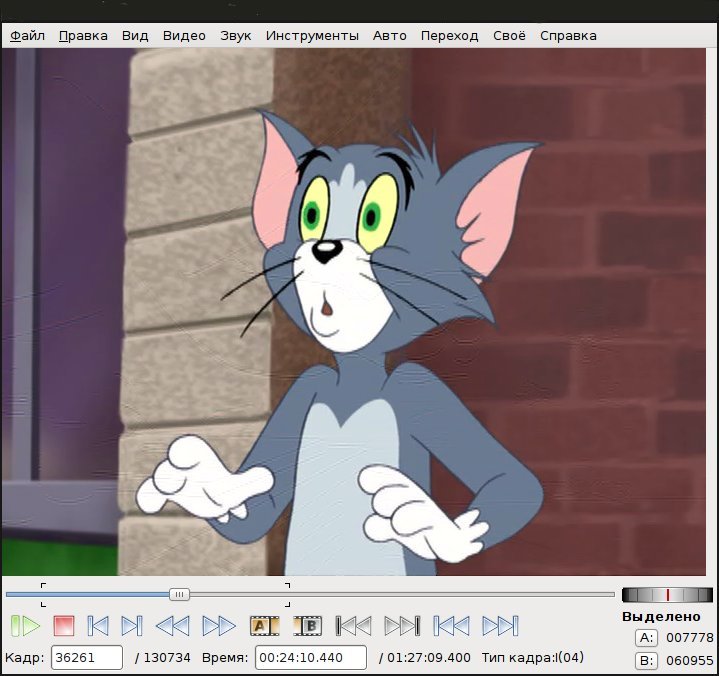This screenshot has width=719, height=676.
Task: Open the Авто menu
Action: click(389, 35)
